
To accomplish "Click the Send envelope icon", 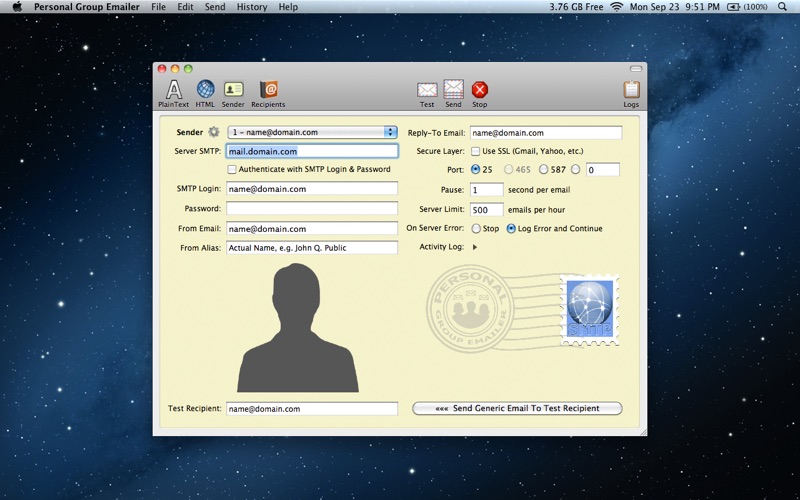I will (x=453, y=89).
